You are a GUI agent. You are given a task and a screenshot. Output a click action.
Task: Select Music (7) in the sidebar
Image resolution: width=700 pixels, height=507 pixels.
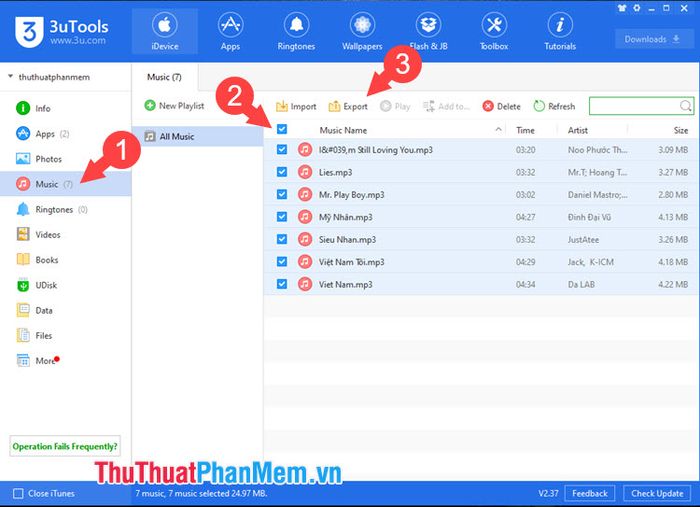pos(66,184)
